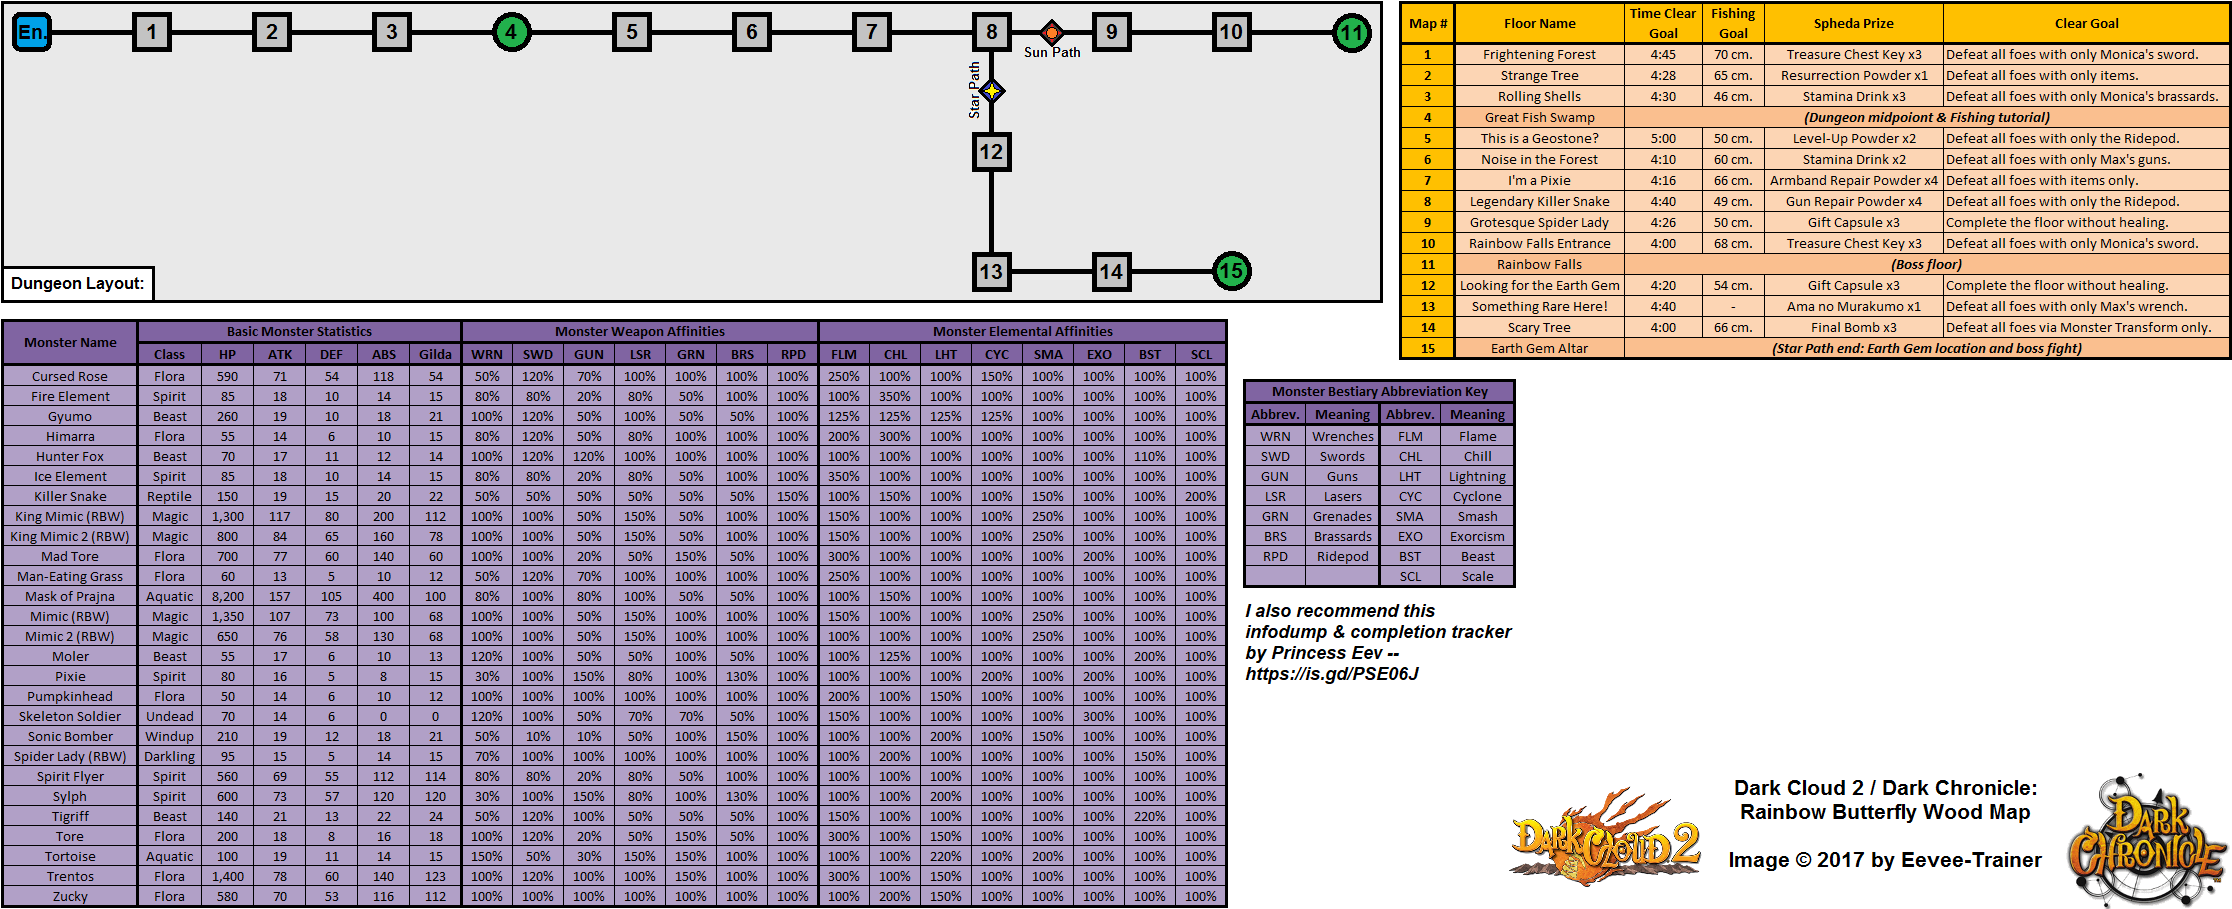Click green circle node 11 on map

click(x=1352, y=32)
